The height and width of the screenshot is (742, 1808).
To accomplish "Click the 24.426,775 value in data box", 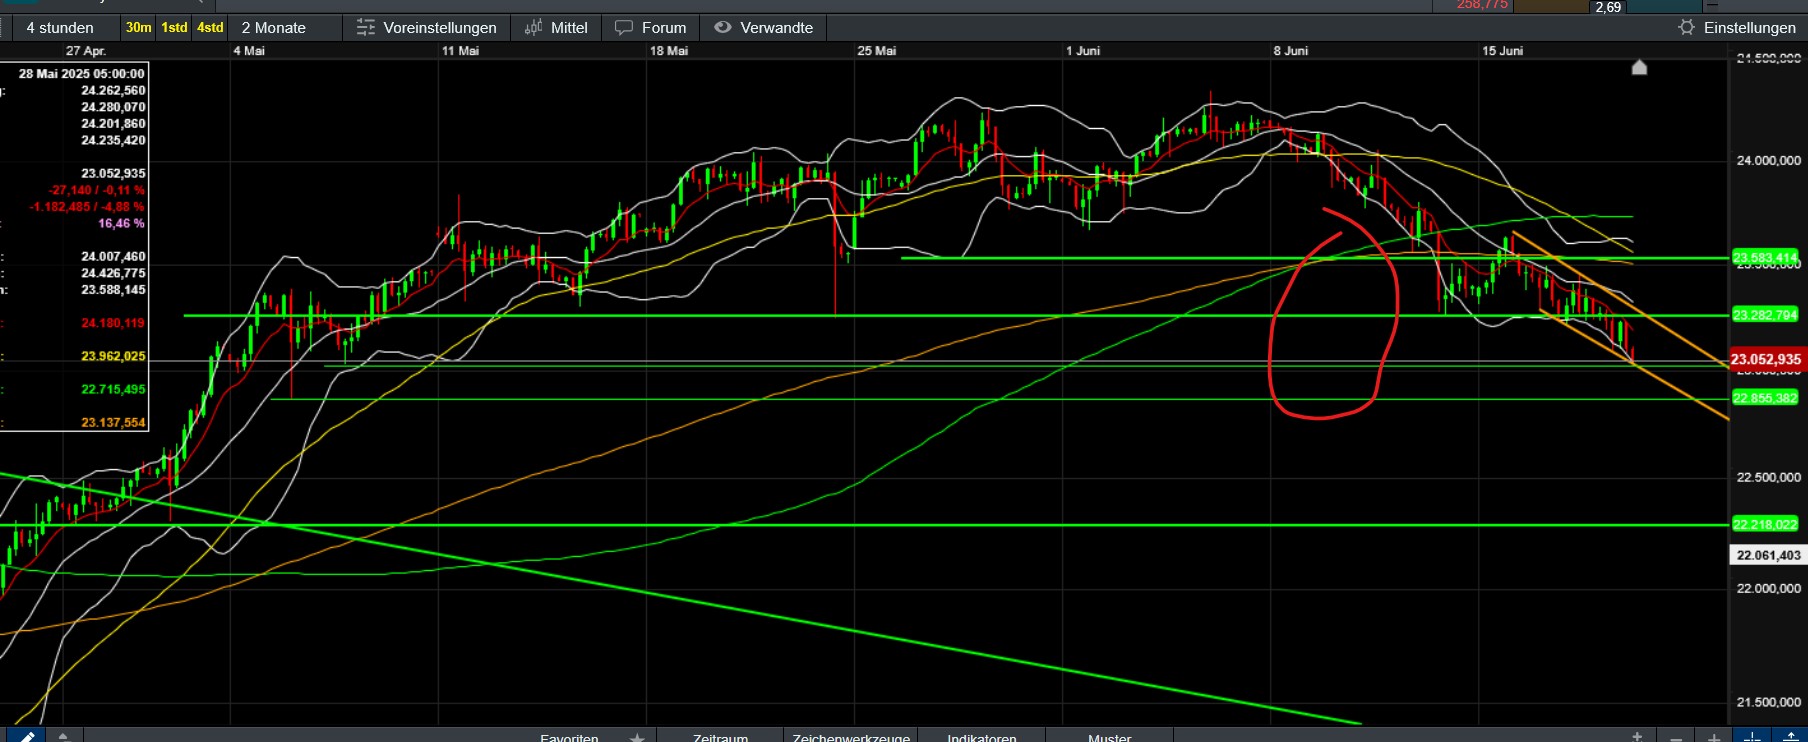I will (x=113, y=273).
